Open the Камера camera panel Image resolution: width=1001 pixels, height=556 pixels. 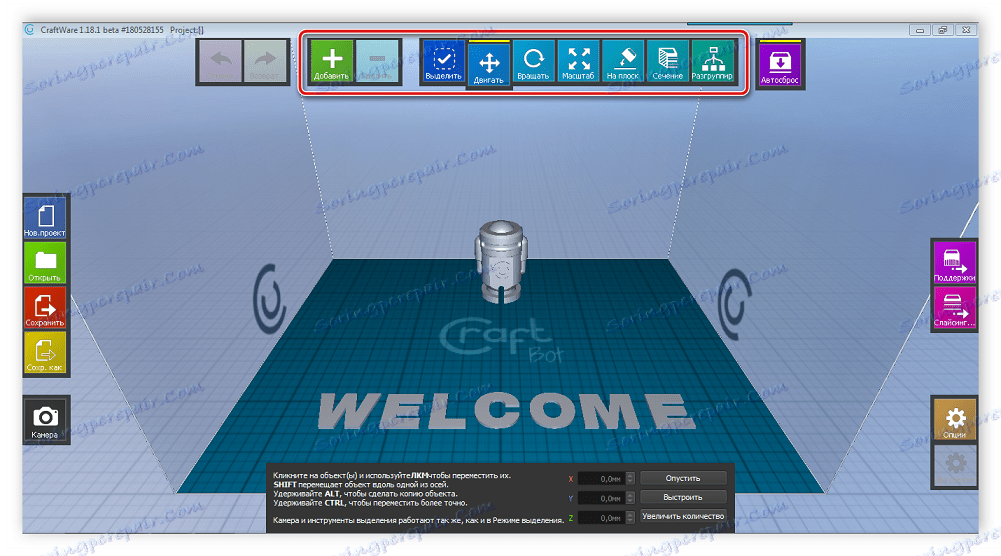[45, 419]
